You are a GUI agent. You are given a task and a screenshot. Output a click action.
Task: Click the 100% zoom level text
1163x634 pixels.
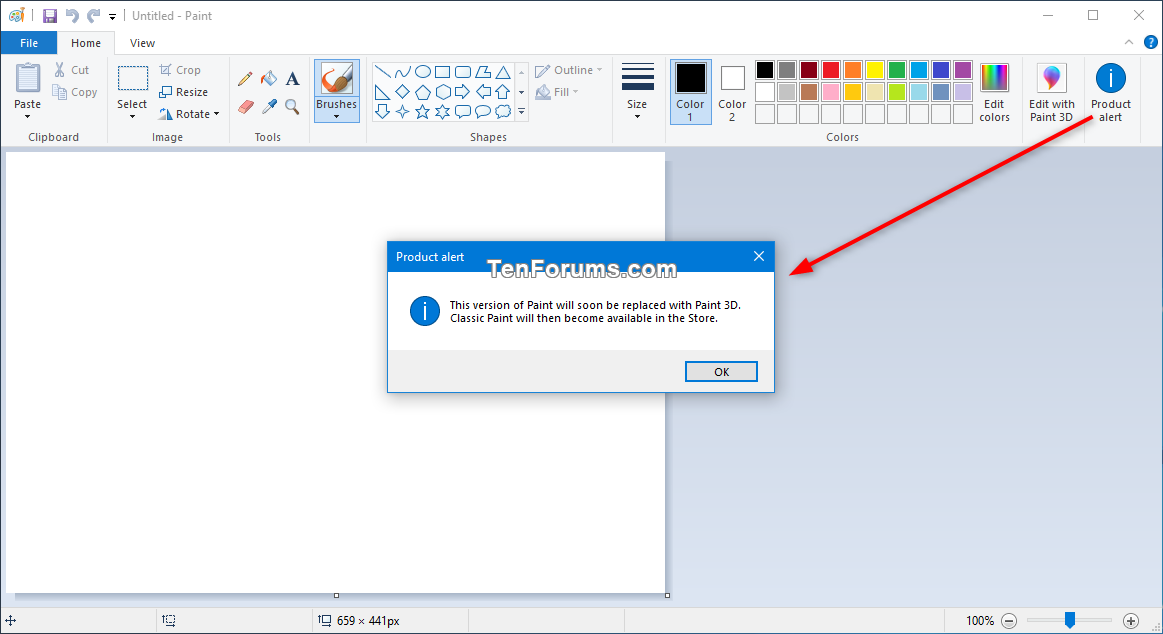click(x=980, y=621)
